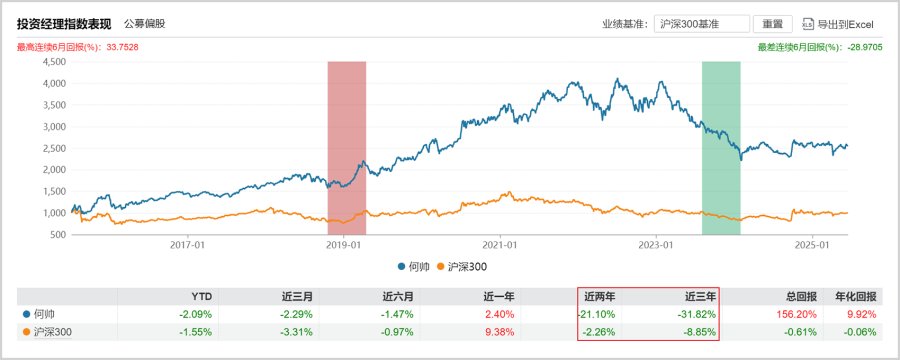Toggle 沪深300 series via orange legend dot

coord(441,266)
